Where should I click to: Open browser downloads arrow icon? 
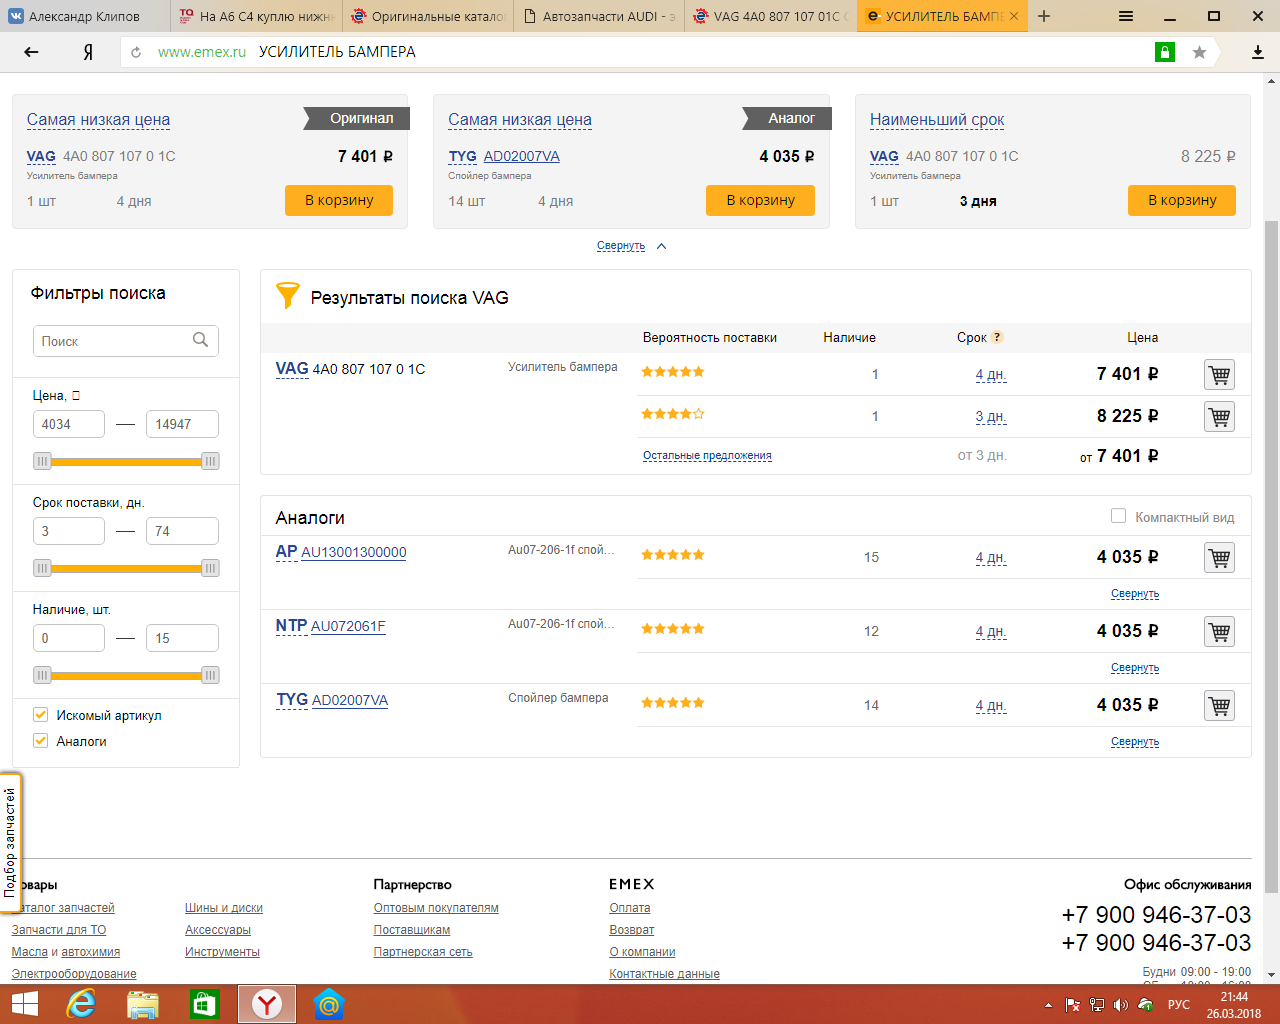point(1257,52)
